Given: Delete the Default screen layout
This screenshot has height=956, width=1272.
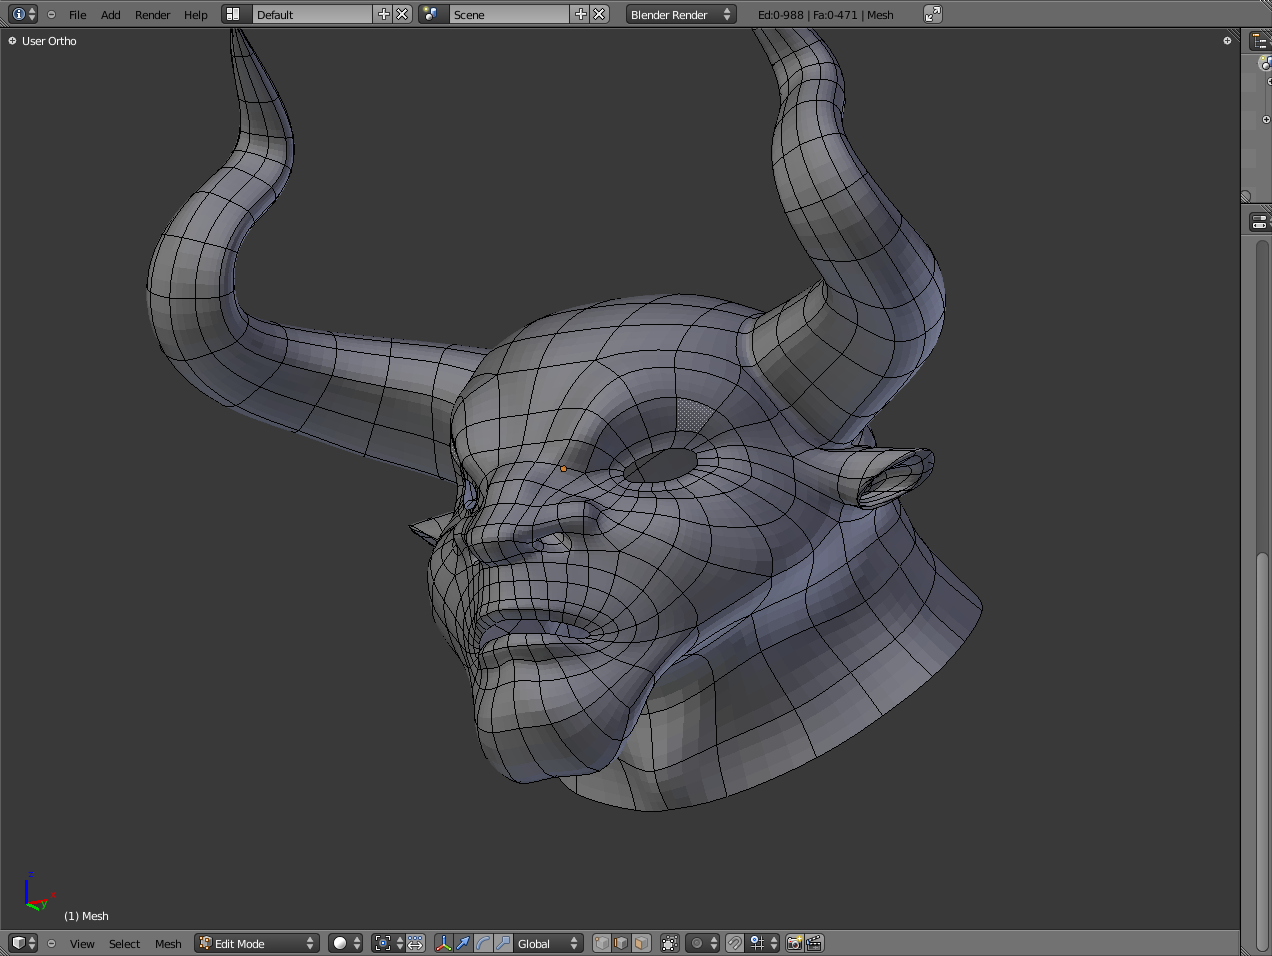Looking at the screenshot, I should coord(402,14).
